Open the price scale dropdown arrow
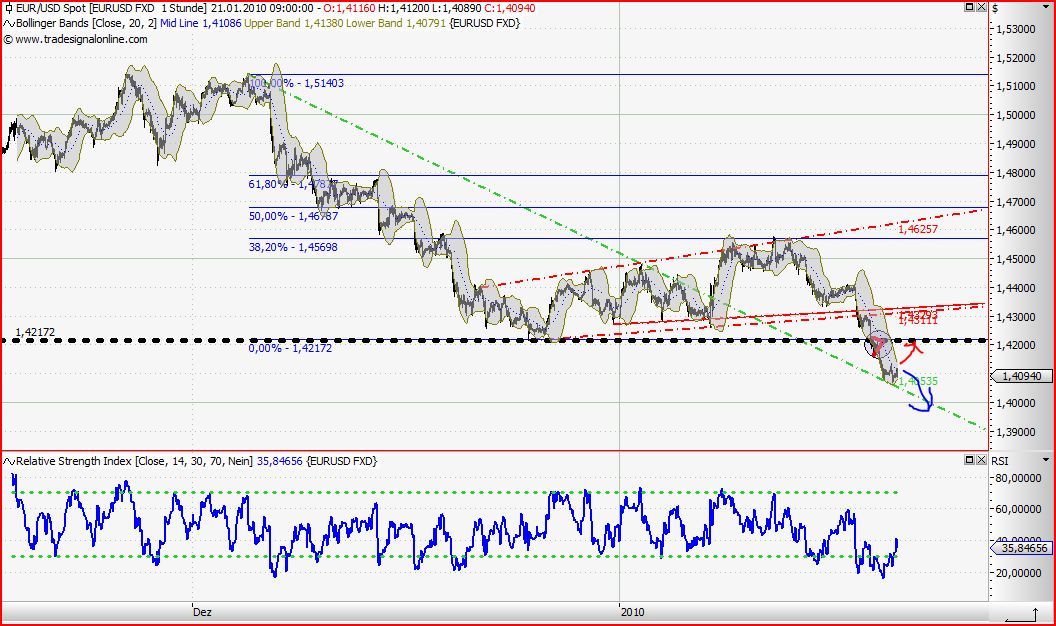 point(1045,6)
